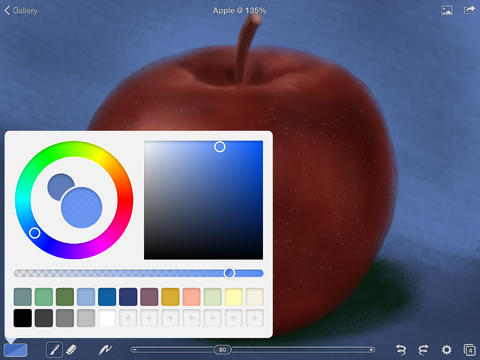Select the Brush tool
The height and width of the screenshot is (360, 480).
click(54, 350)
